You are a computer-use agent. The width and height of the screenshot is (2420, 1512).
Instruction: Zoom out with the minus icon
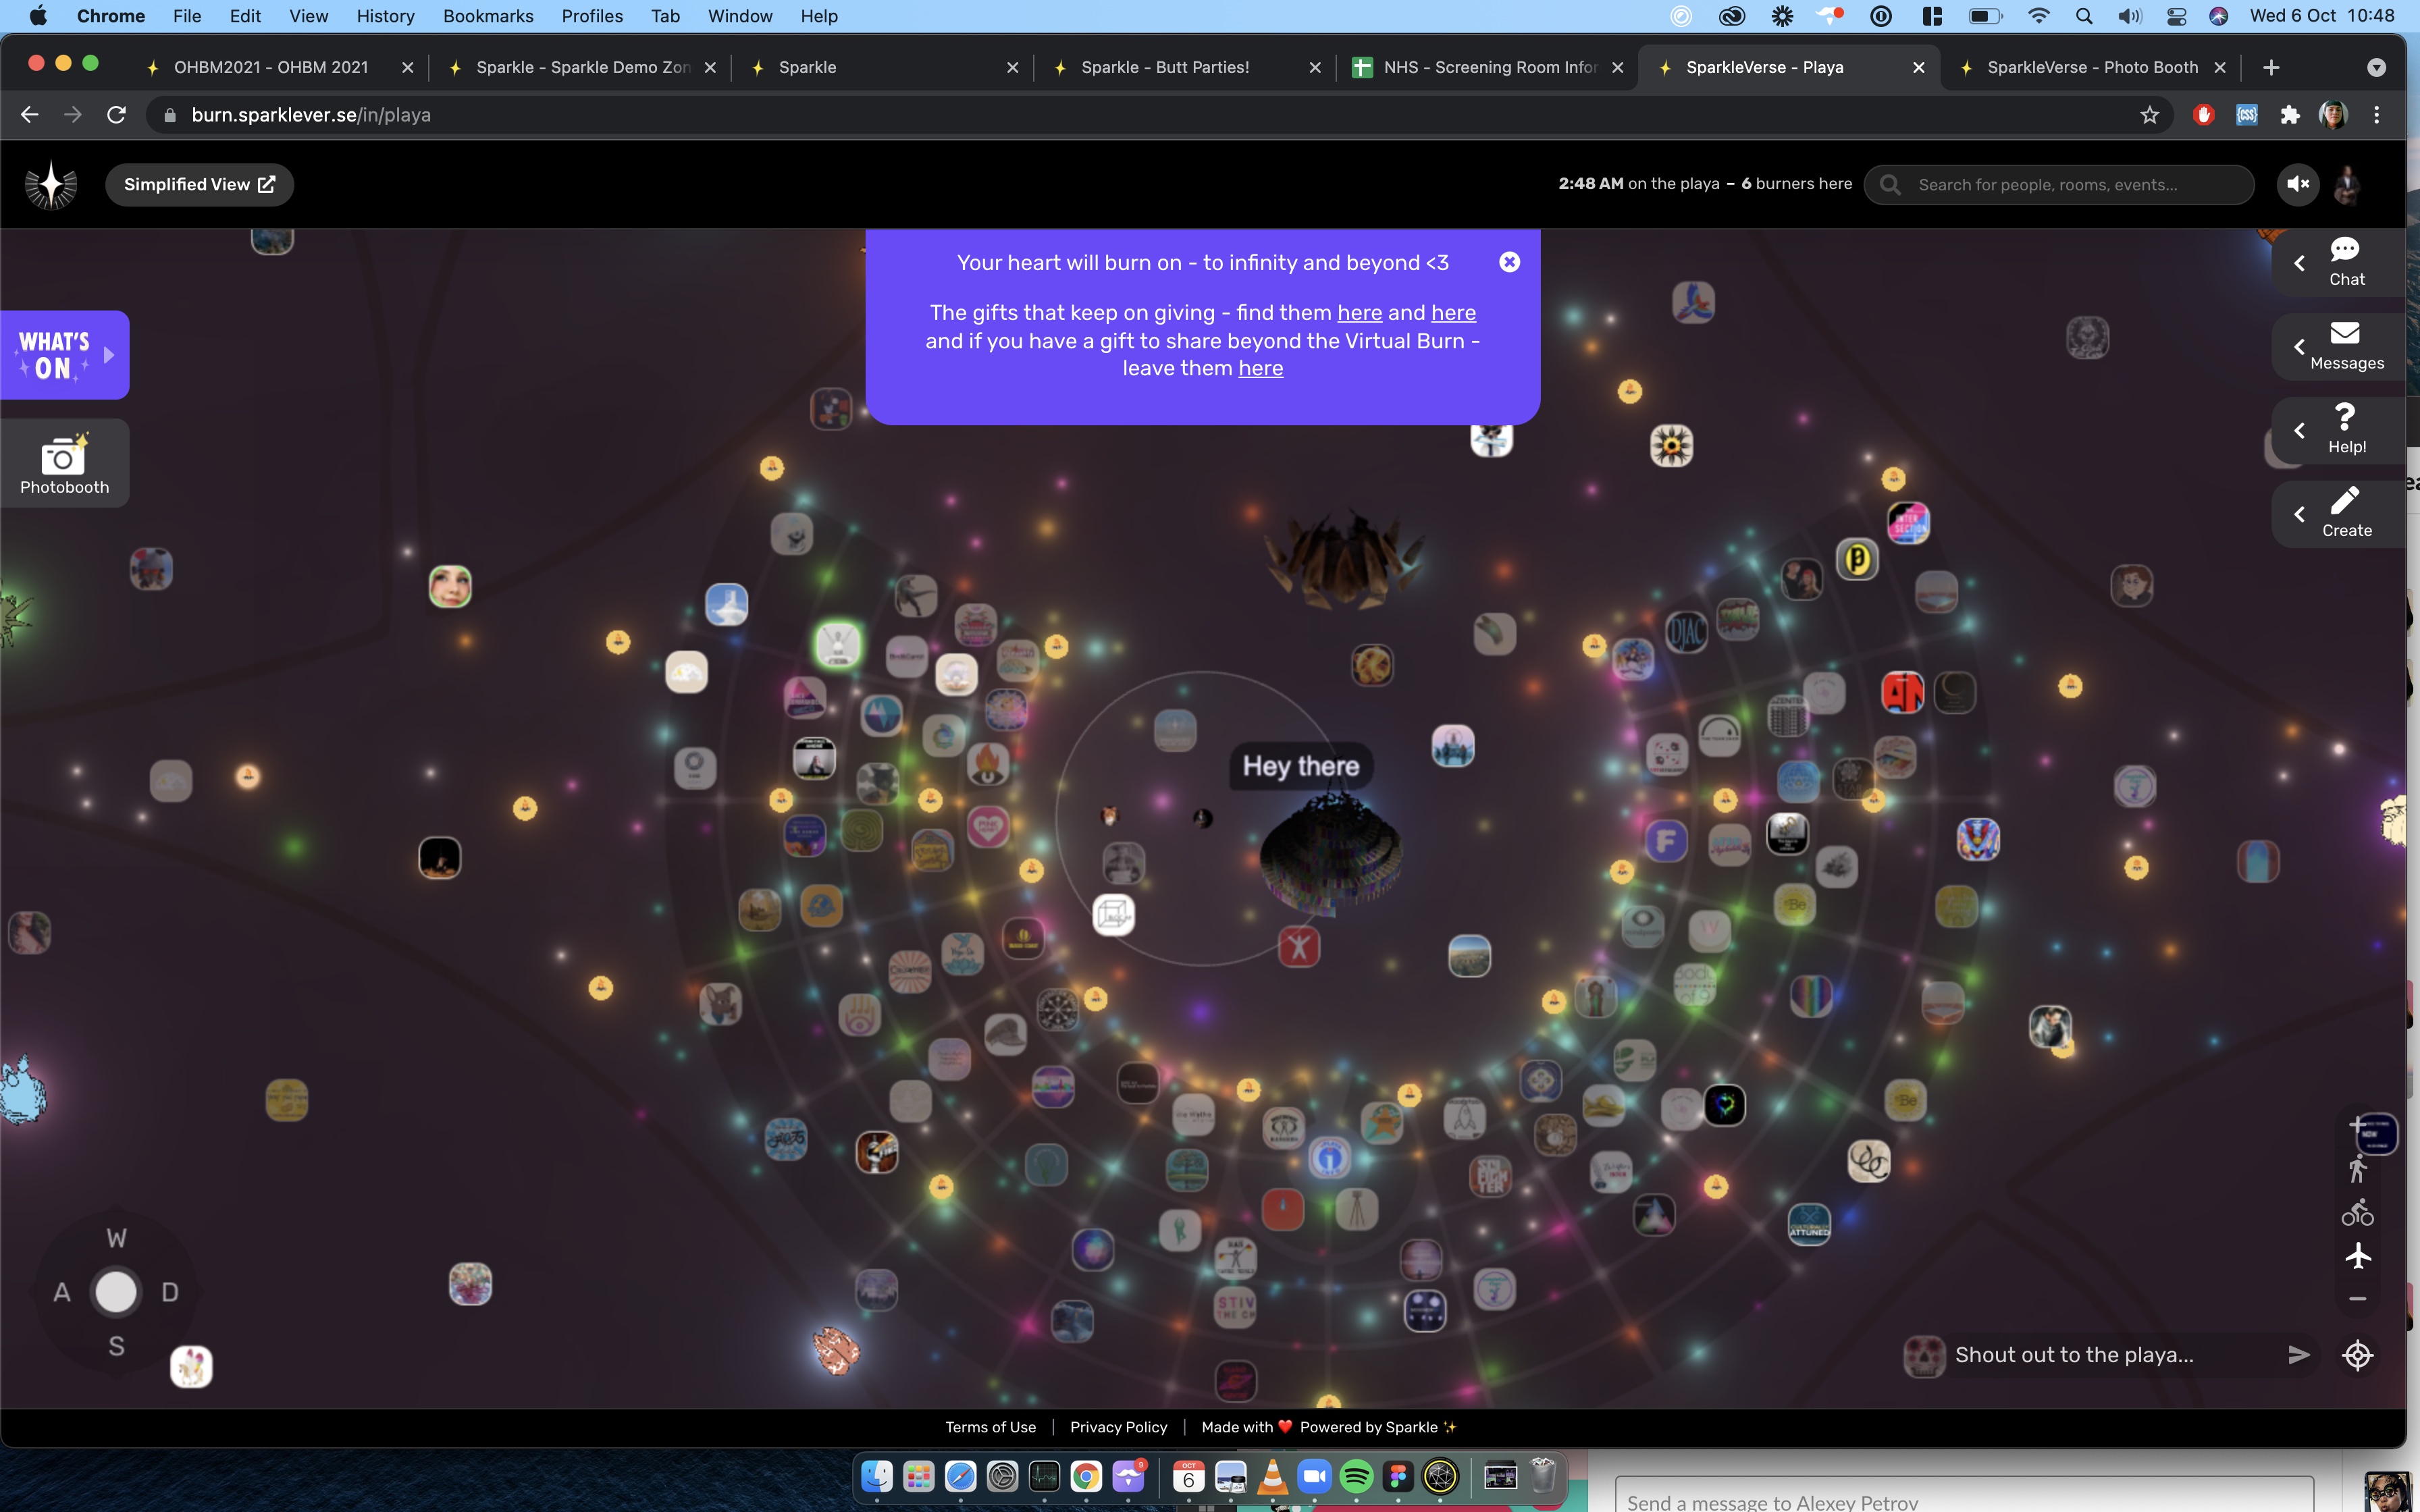point(2357,1299)
